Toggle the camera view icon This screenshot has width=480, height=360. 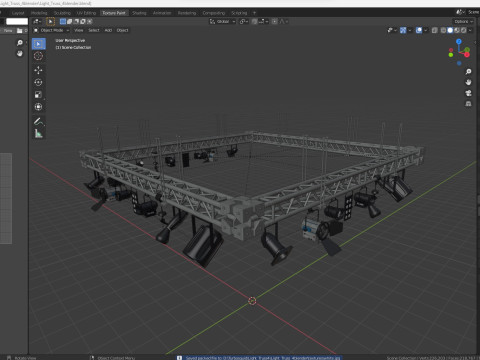click(x=468, y=93)
